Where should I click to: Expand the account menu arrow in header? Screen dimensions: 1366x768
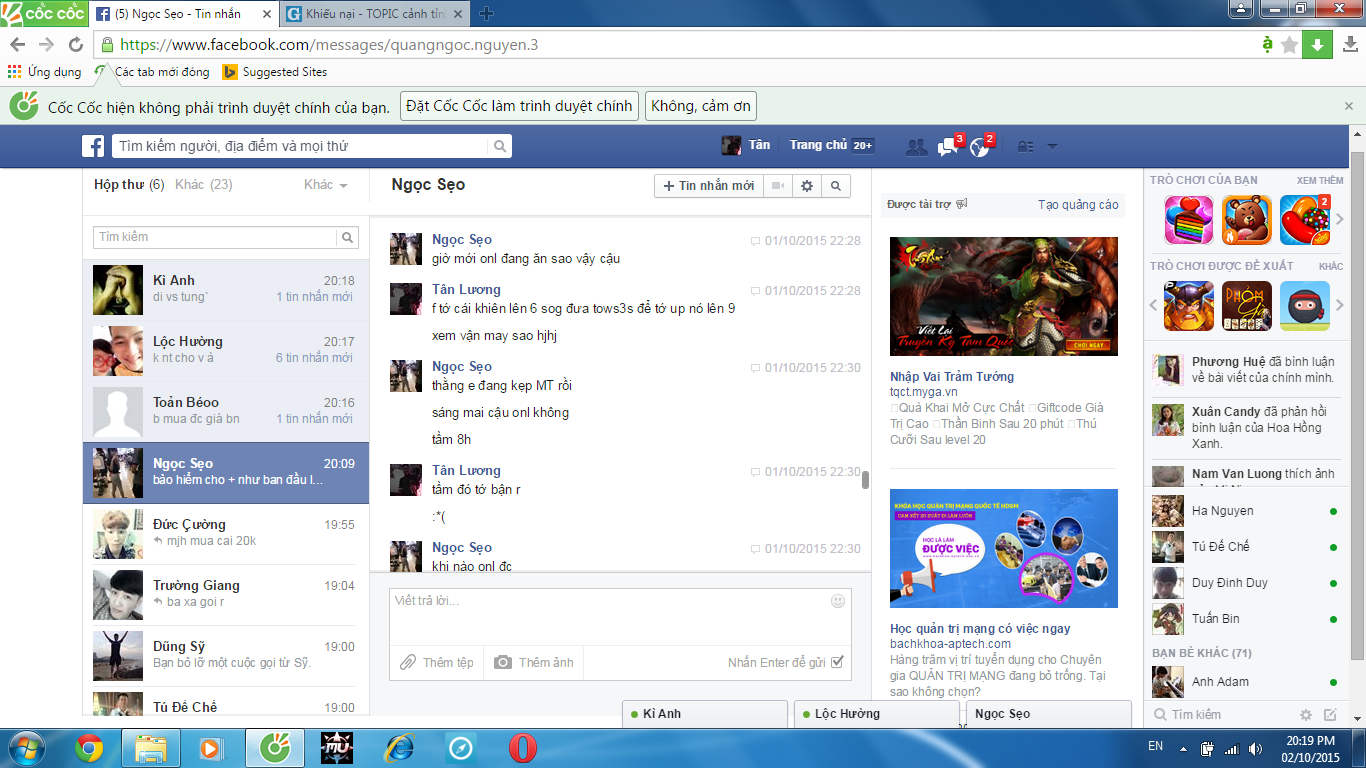1052,147
